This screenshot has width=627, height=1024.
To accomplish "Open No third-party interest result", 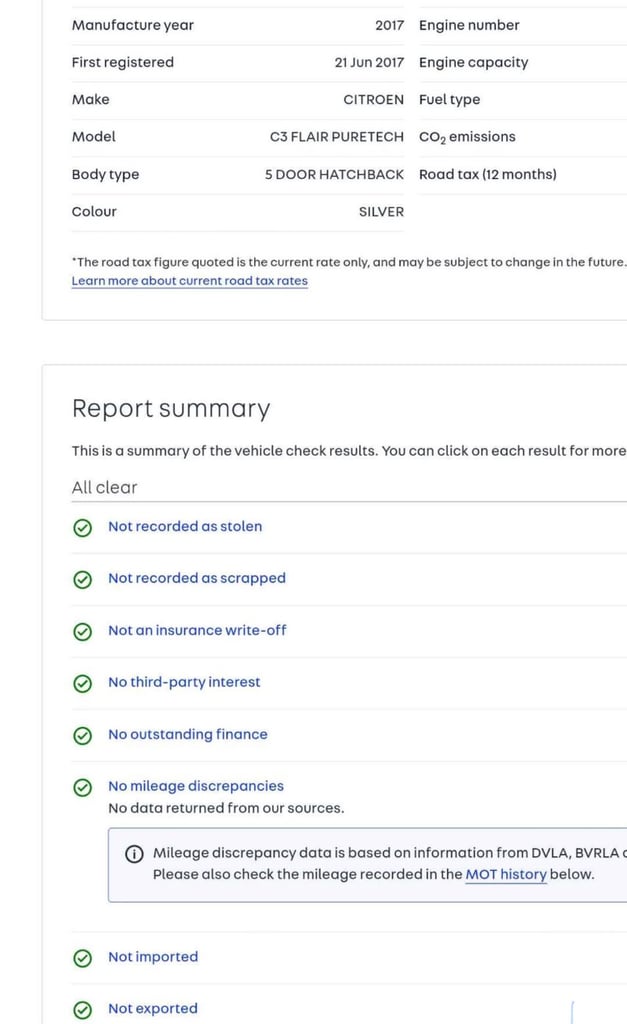I will 184,682.
